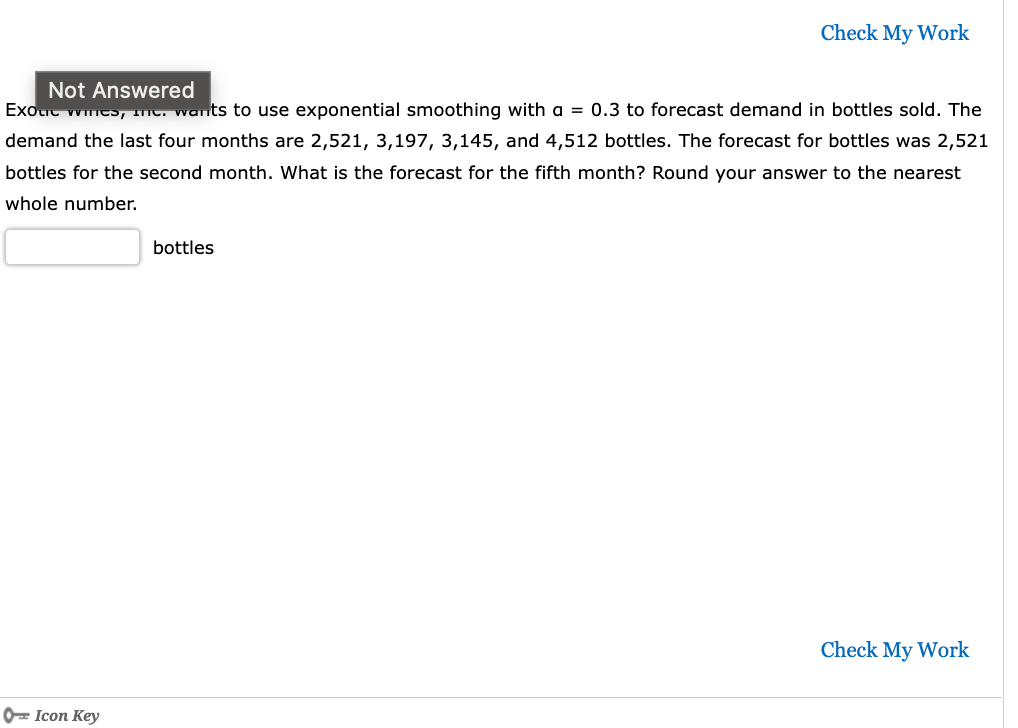
Task: Click the Icon Key text label
Action: 66,715
